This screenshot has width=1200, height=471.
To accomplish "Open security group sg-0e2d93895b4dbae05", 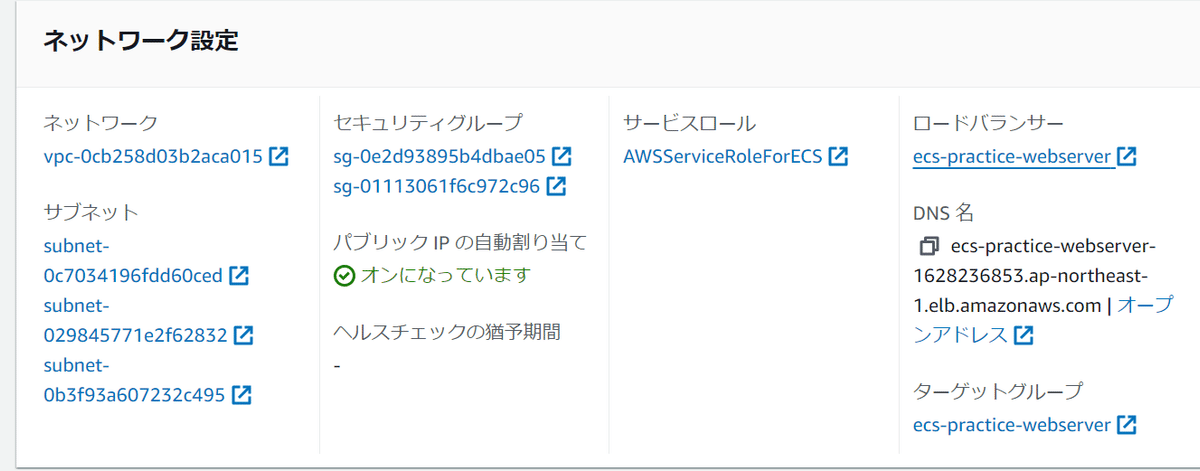I will pyautogui.click(x=439, y=157).
